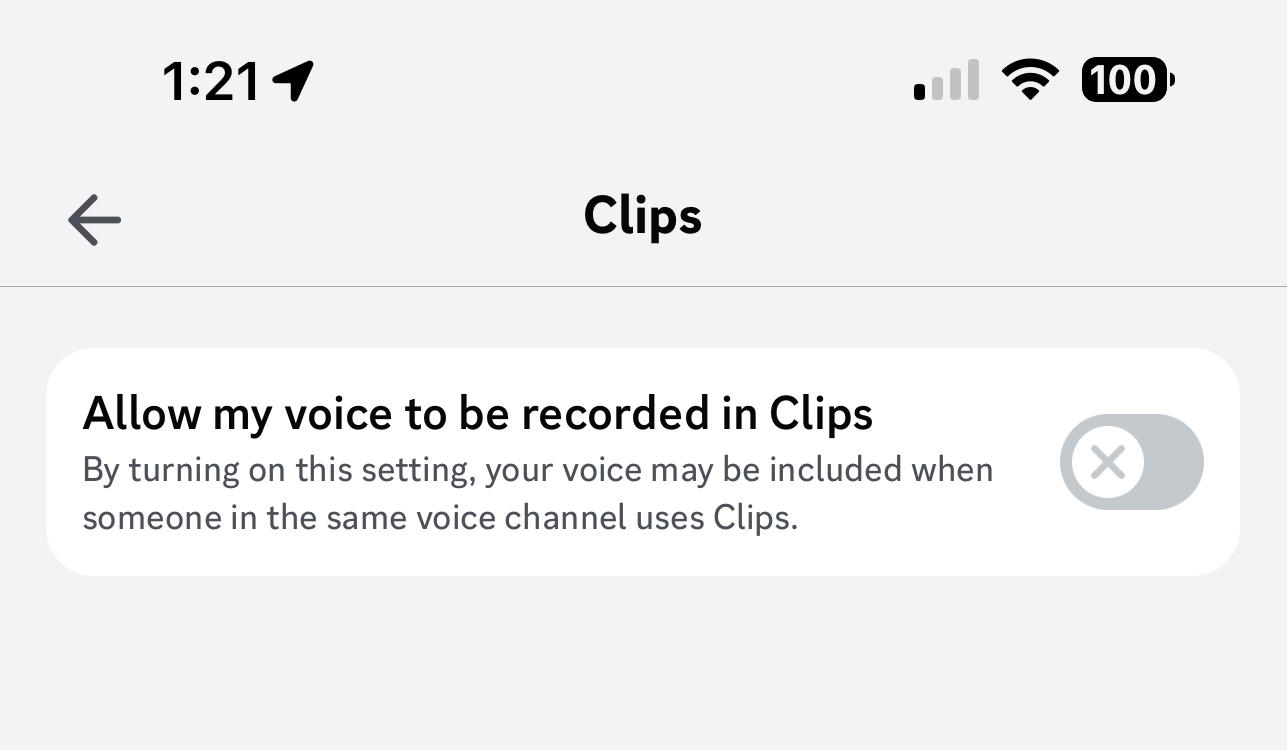Select the white voice recording settings card
1287x750 pixels.
pyautogui.click(x=643, y=462)
